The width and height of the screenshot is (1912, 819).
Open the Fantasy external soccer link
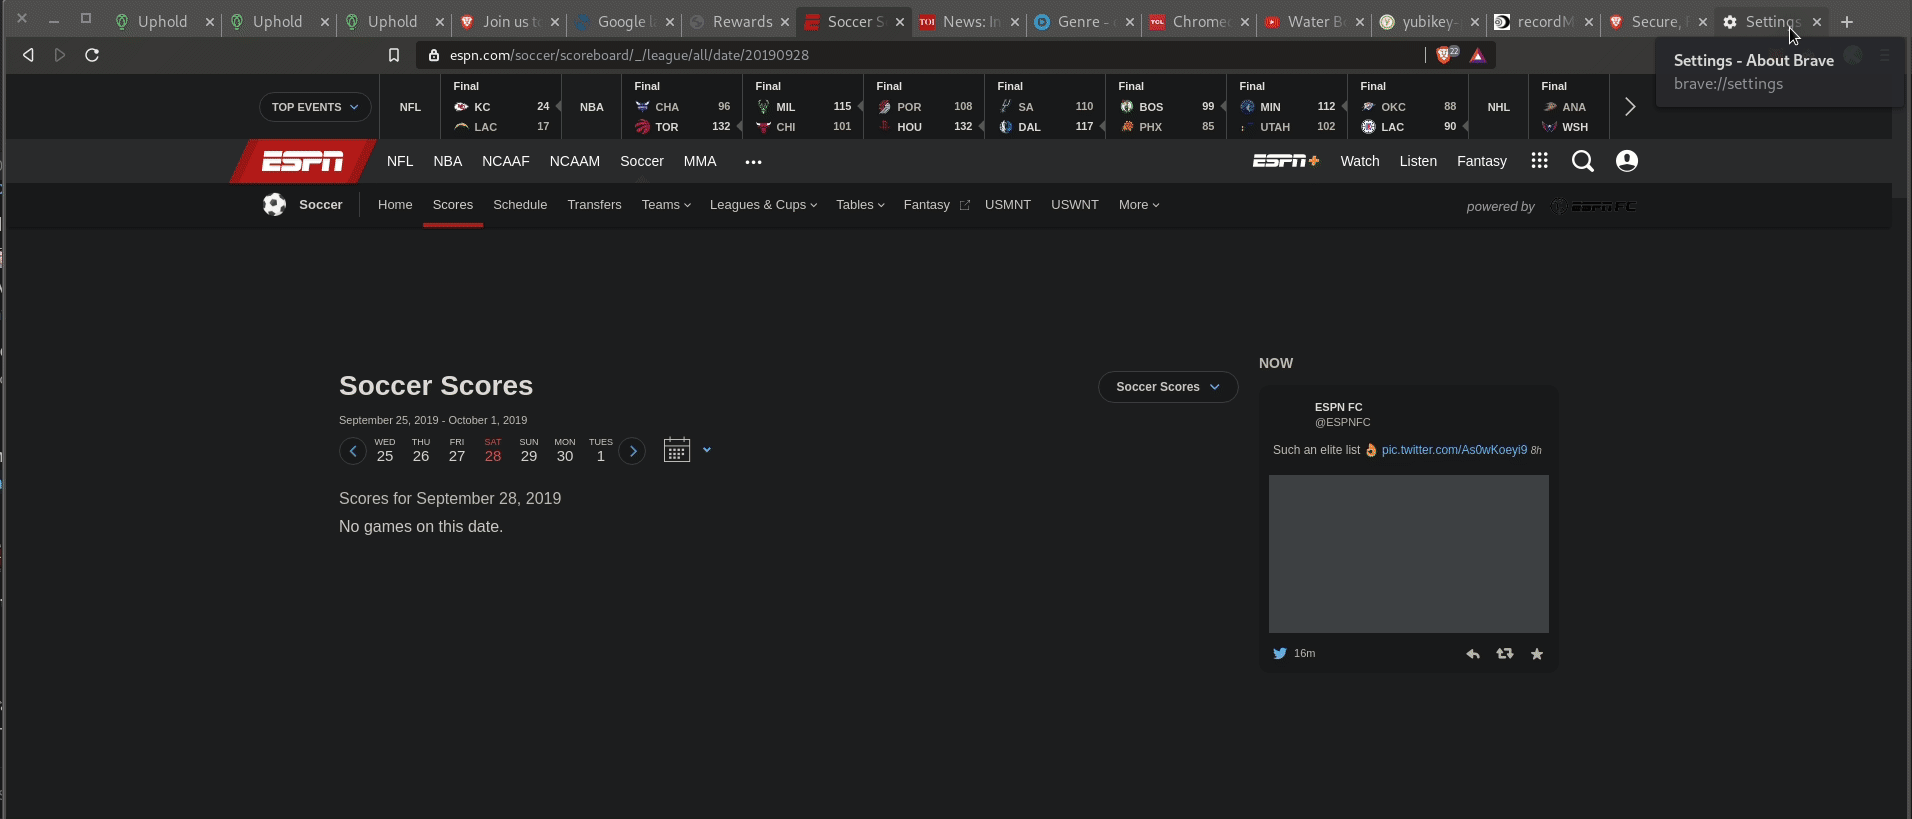coord(936,205)
